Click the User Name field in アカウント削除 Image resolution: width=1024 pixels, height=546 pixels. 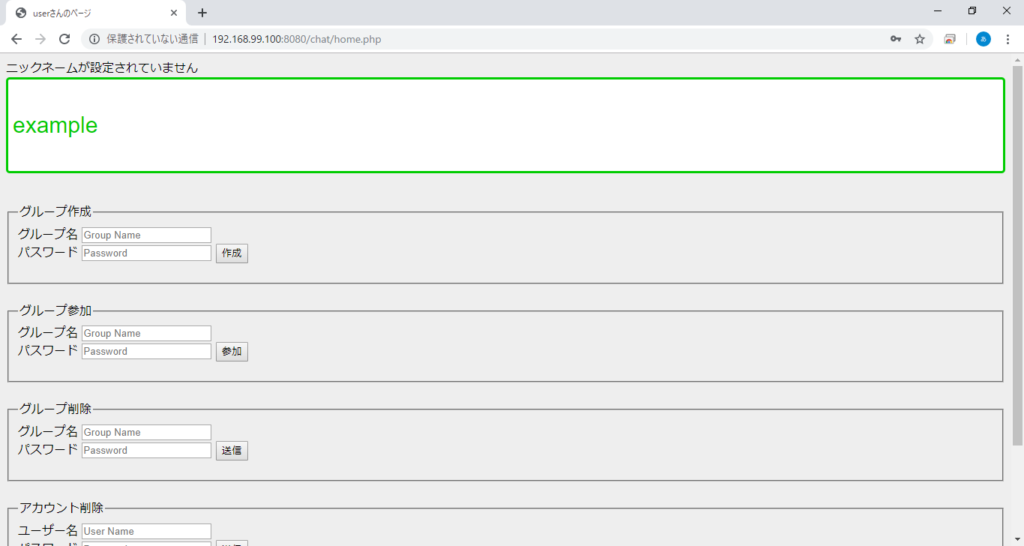click(146, 531)
